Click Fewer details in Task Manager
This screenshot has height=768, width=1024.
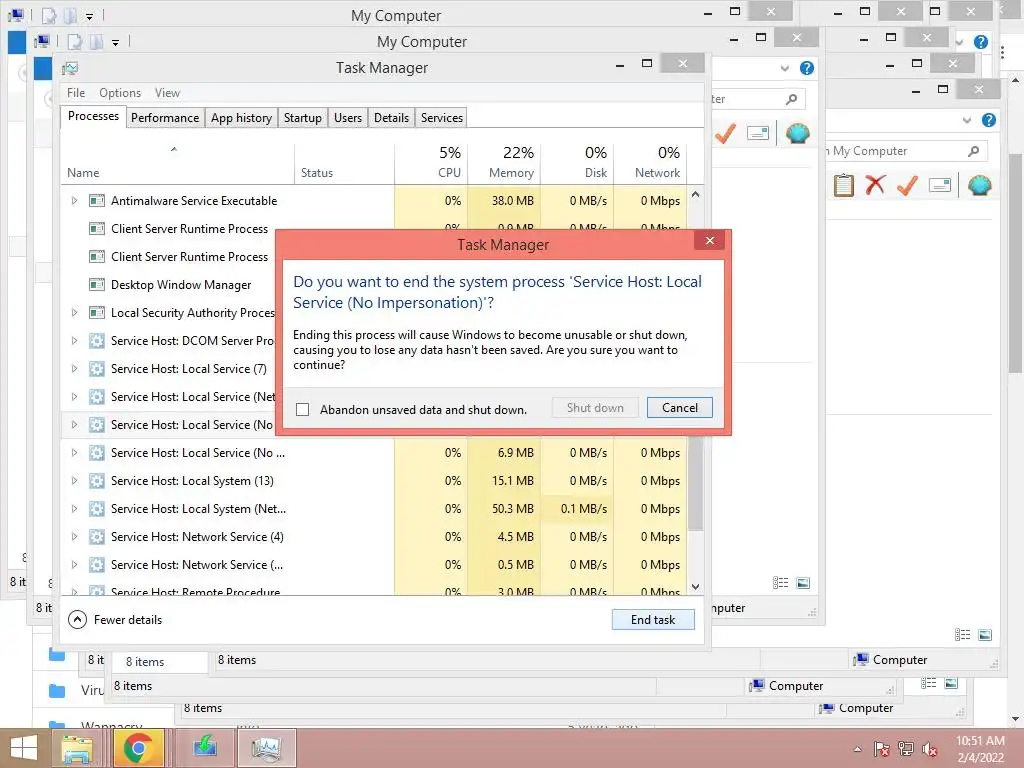point(115,620)
